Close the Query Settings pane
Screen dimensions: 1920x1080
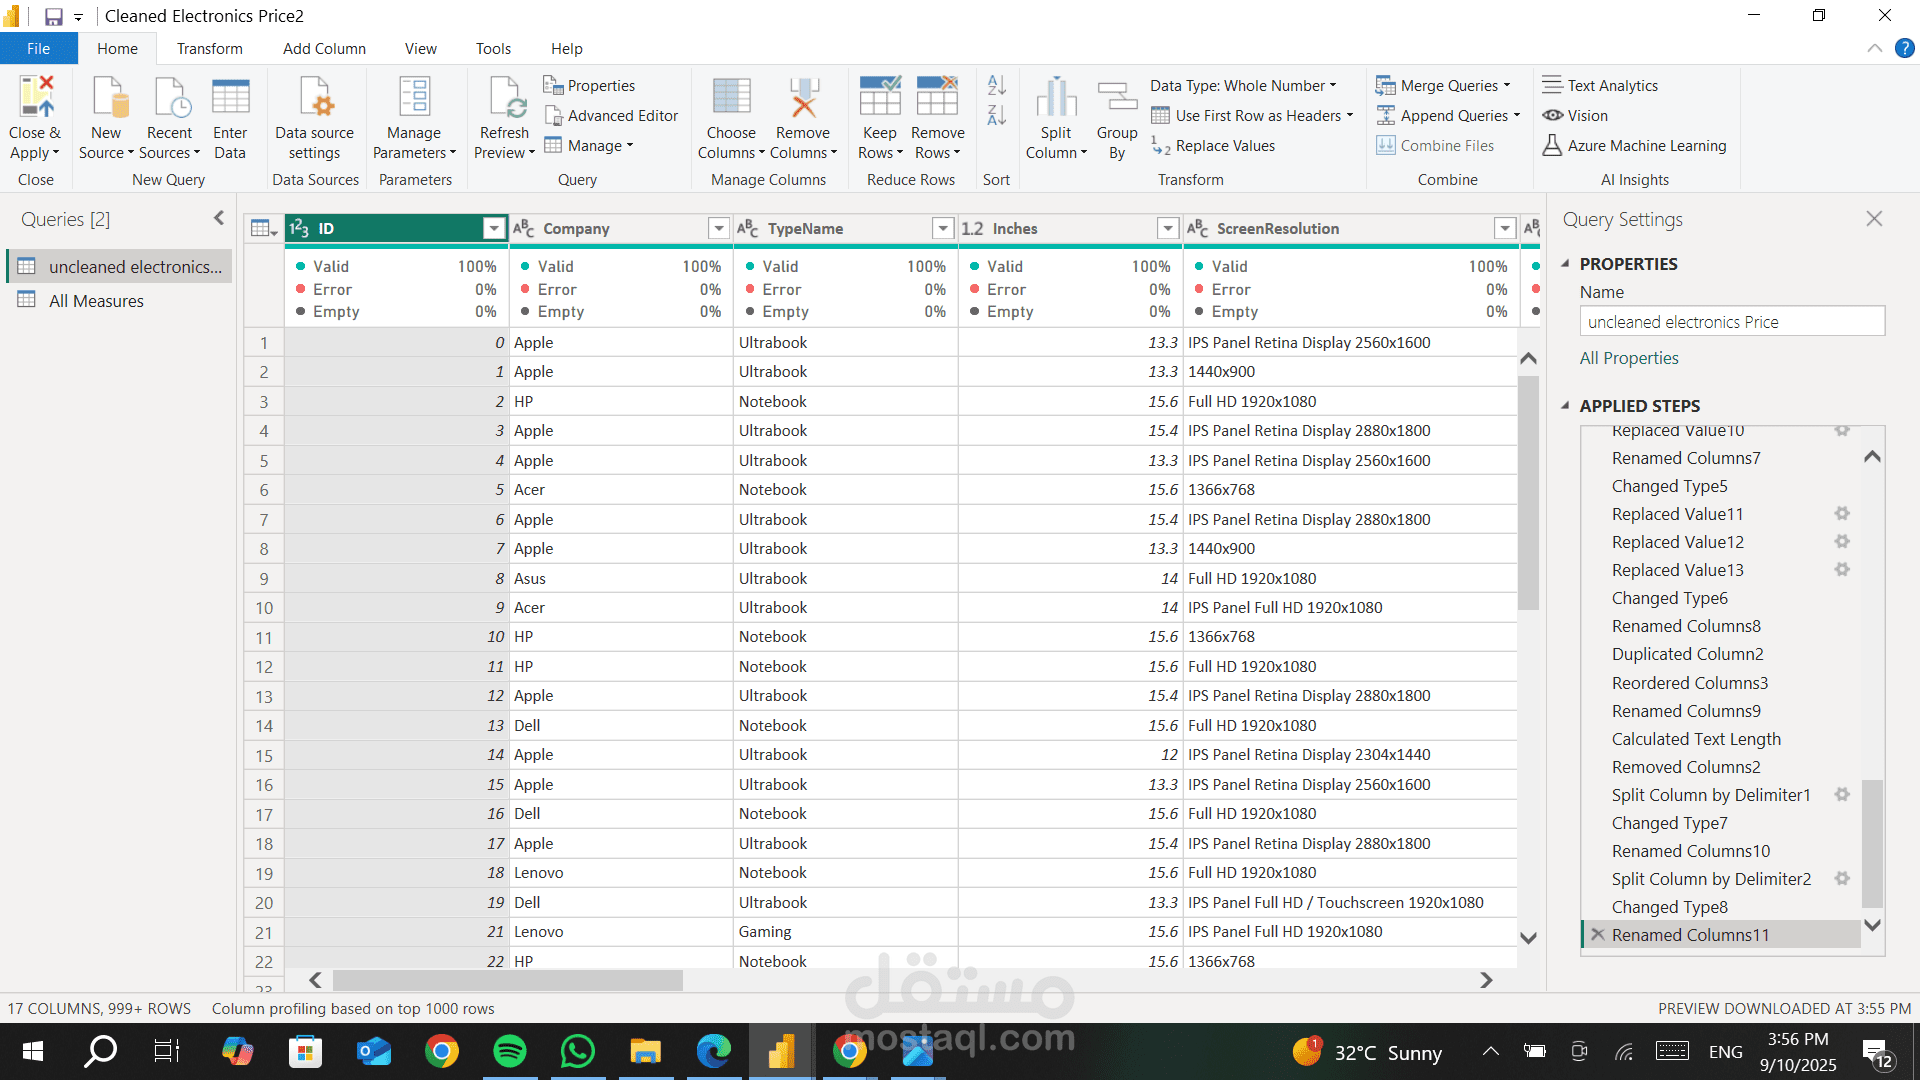(x=1874, y=218)
